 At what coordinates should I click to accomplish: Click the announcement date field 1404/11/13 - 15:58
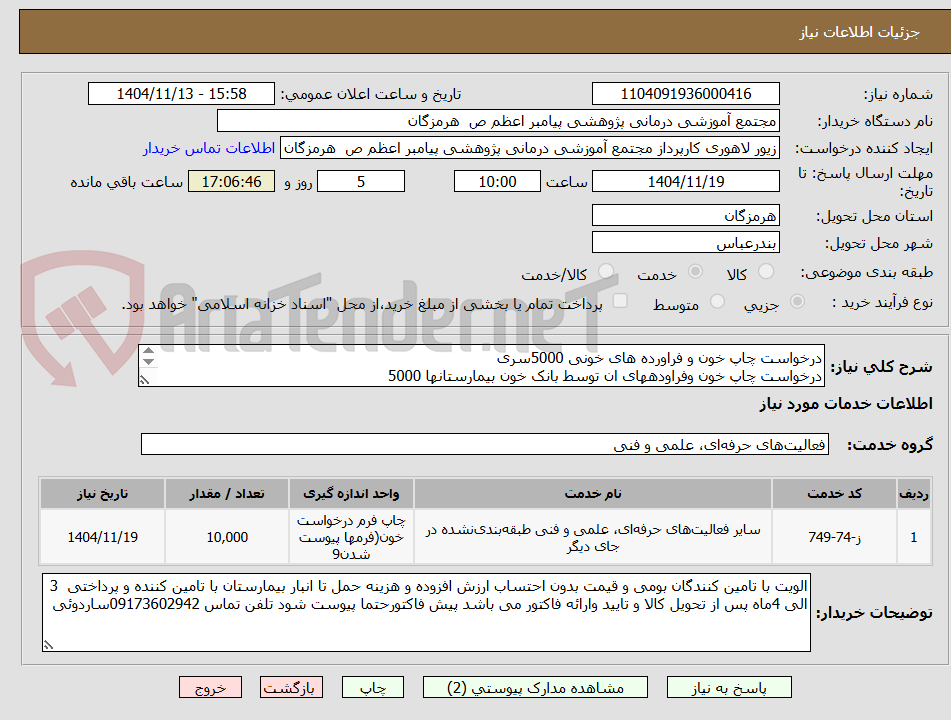[x=181, y=94]
